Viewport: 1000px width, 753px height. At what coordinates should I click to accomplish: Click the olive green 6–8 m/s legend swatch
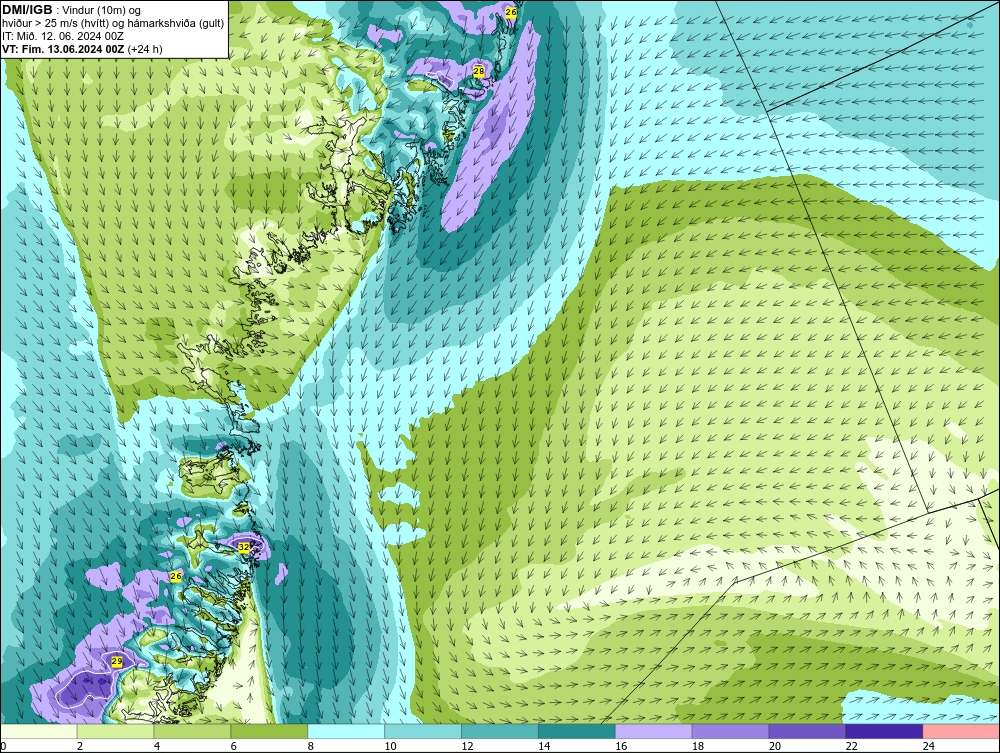pyautogui.click(x=269, y=731)
